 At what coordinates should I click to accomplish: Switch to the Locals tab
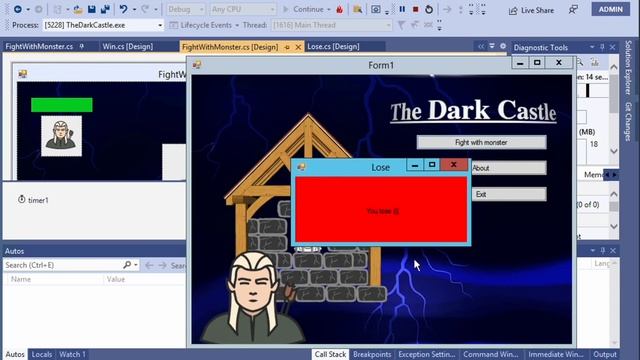[42, 354]
